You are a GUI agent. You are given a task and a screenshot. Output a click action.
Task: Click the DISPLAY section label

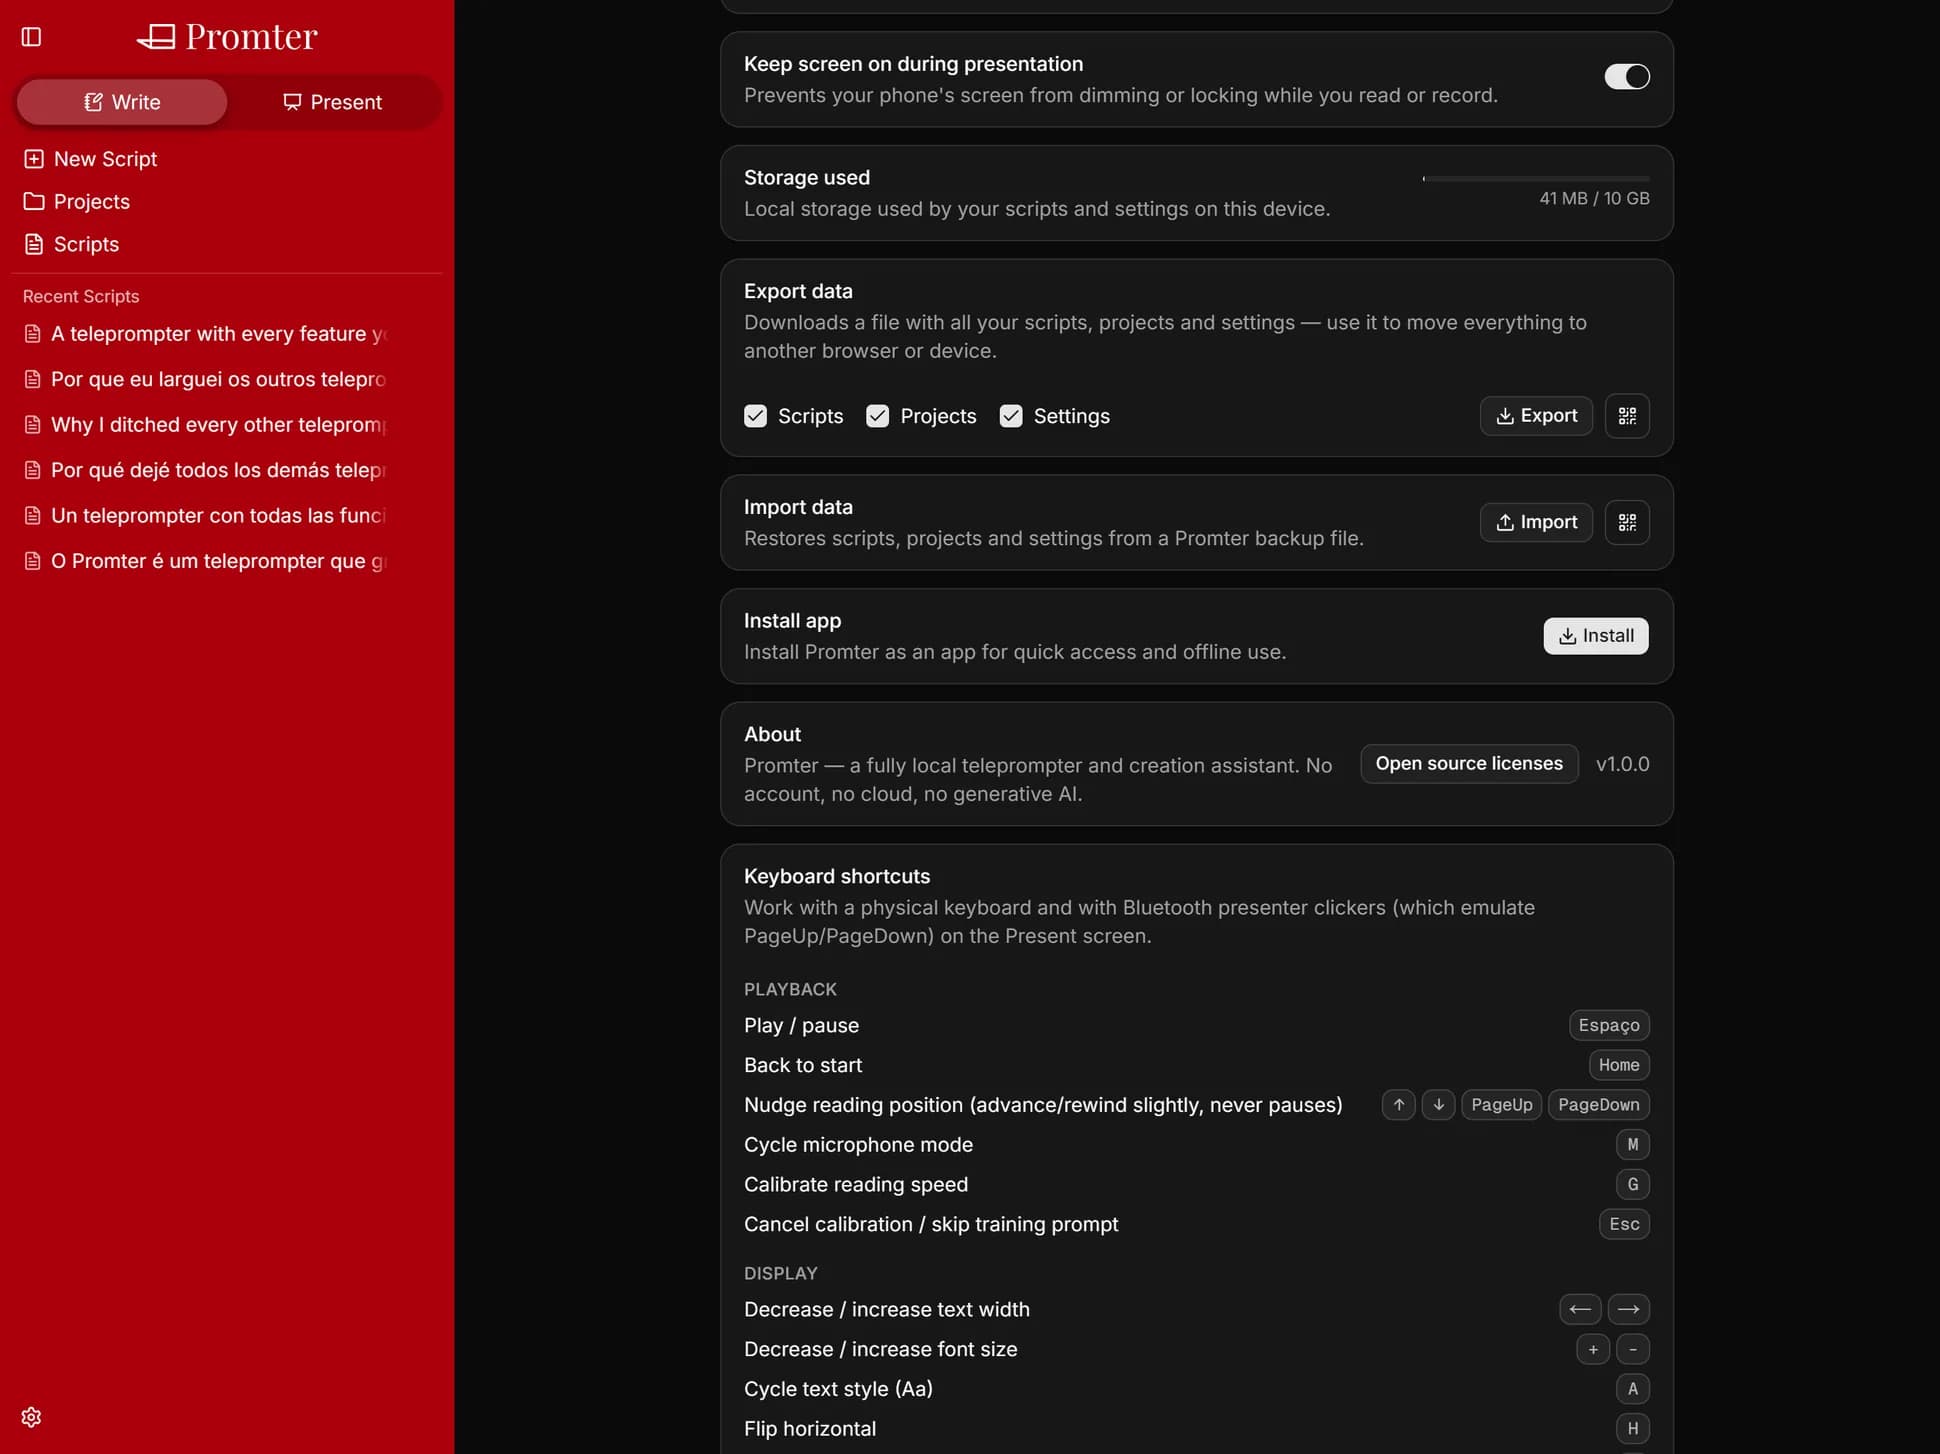[781, 1273]
